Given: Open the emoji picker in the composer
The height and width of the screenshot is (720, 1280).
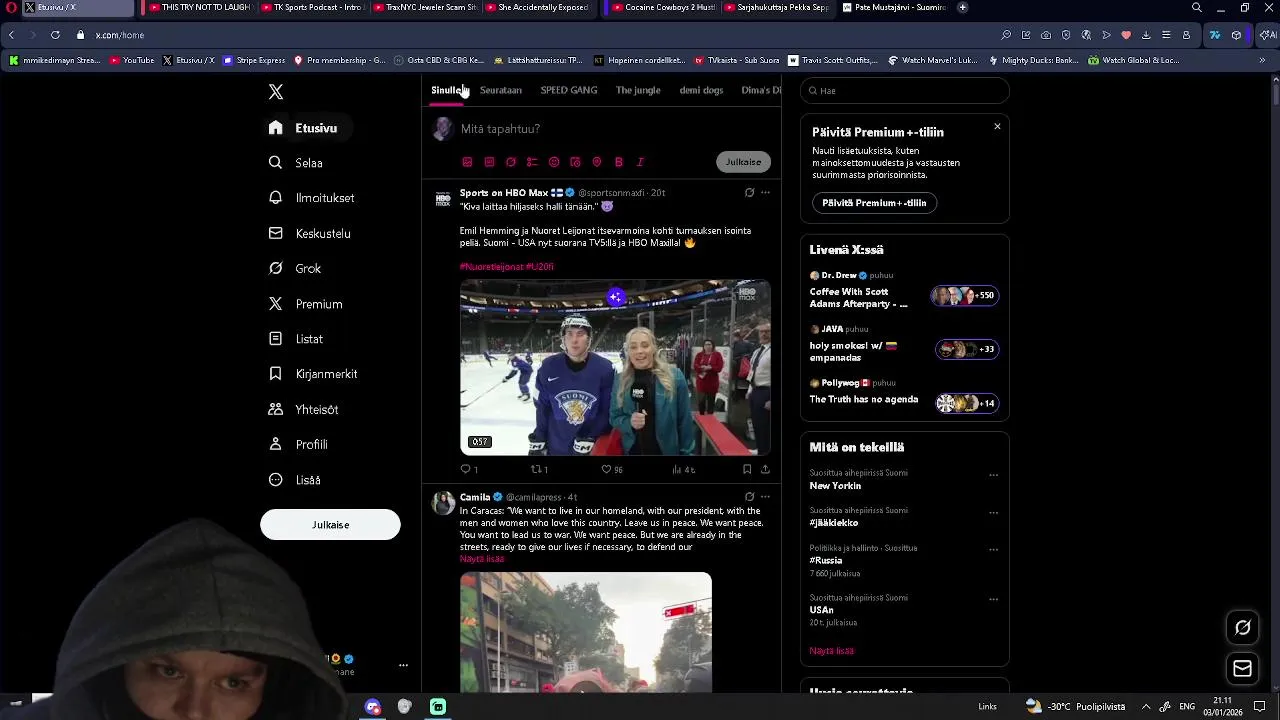Looking at the screenshot, I should coord(554,162).
